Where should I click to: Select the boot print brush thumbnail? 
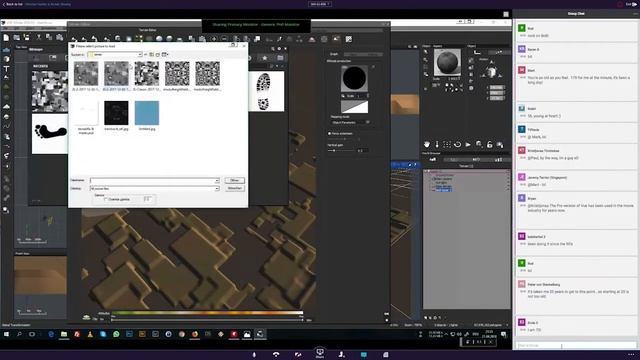[x=266, y=91]
